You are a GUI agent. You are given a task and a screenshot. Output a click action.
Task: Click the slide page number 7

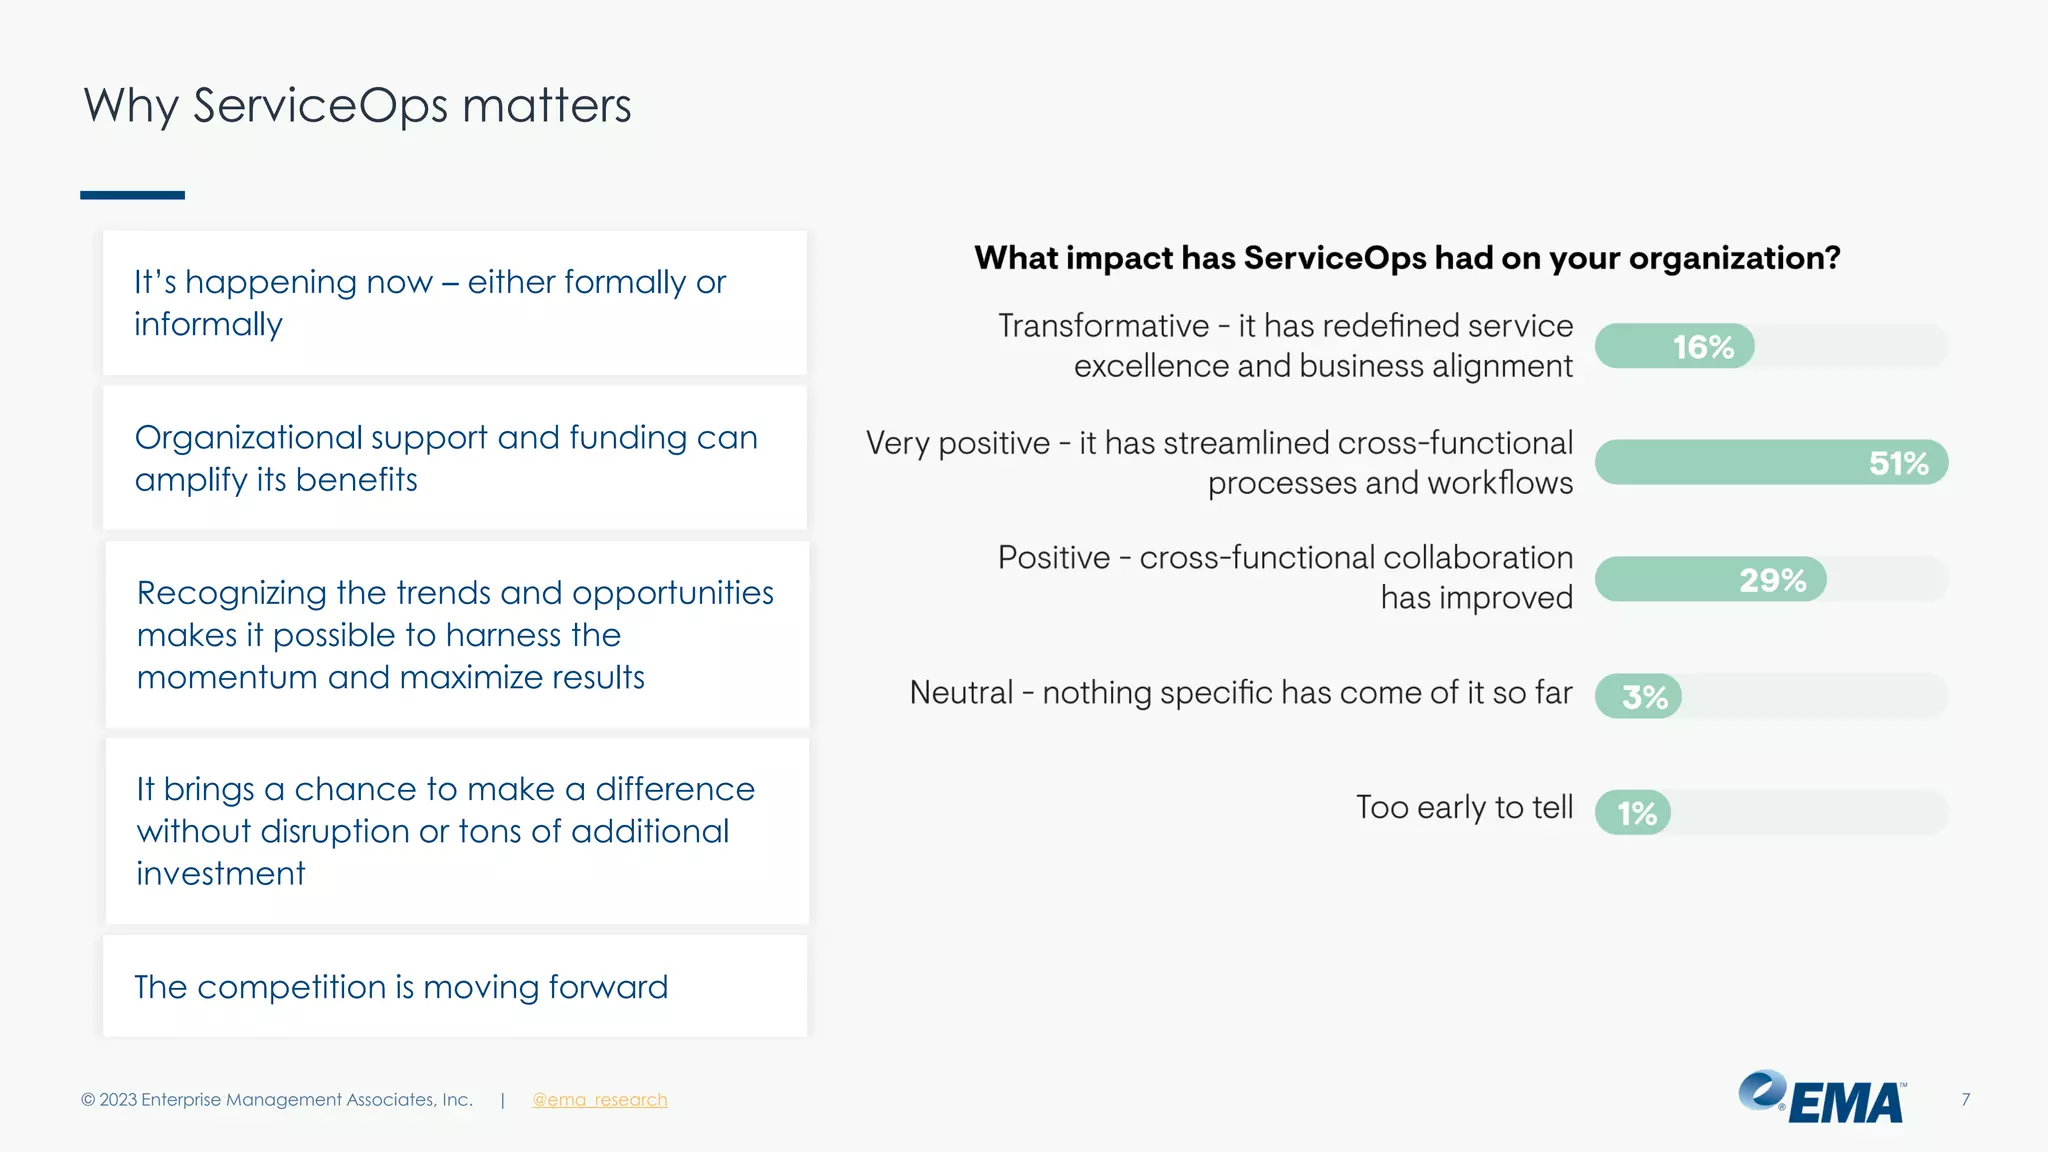click(x=1965, y=1100)
